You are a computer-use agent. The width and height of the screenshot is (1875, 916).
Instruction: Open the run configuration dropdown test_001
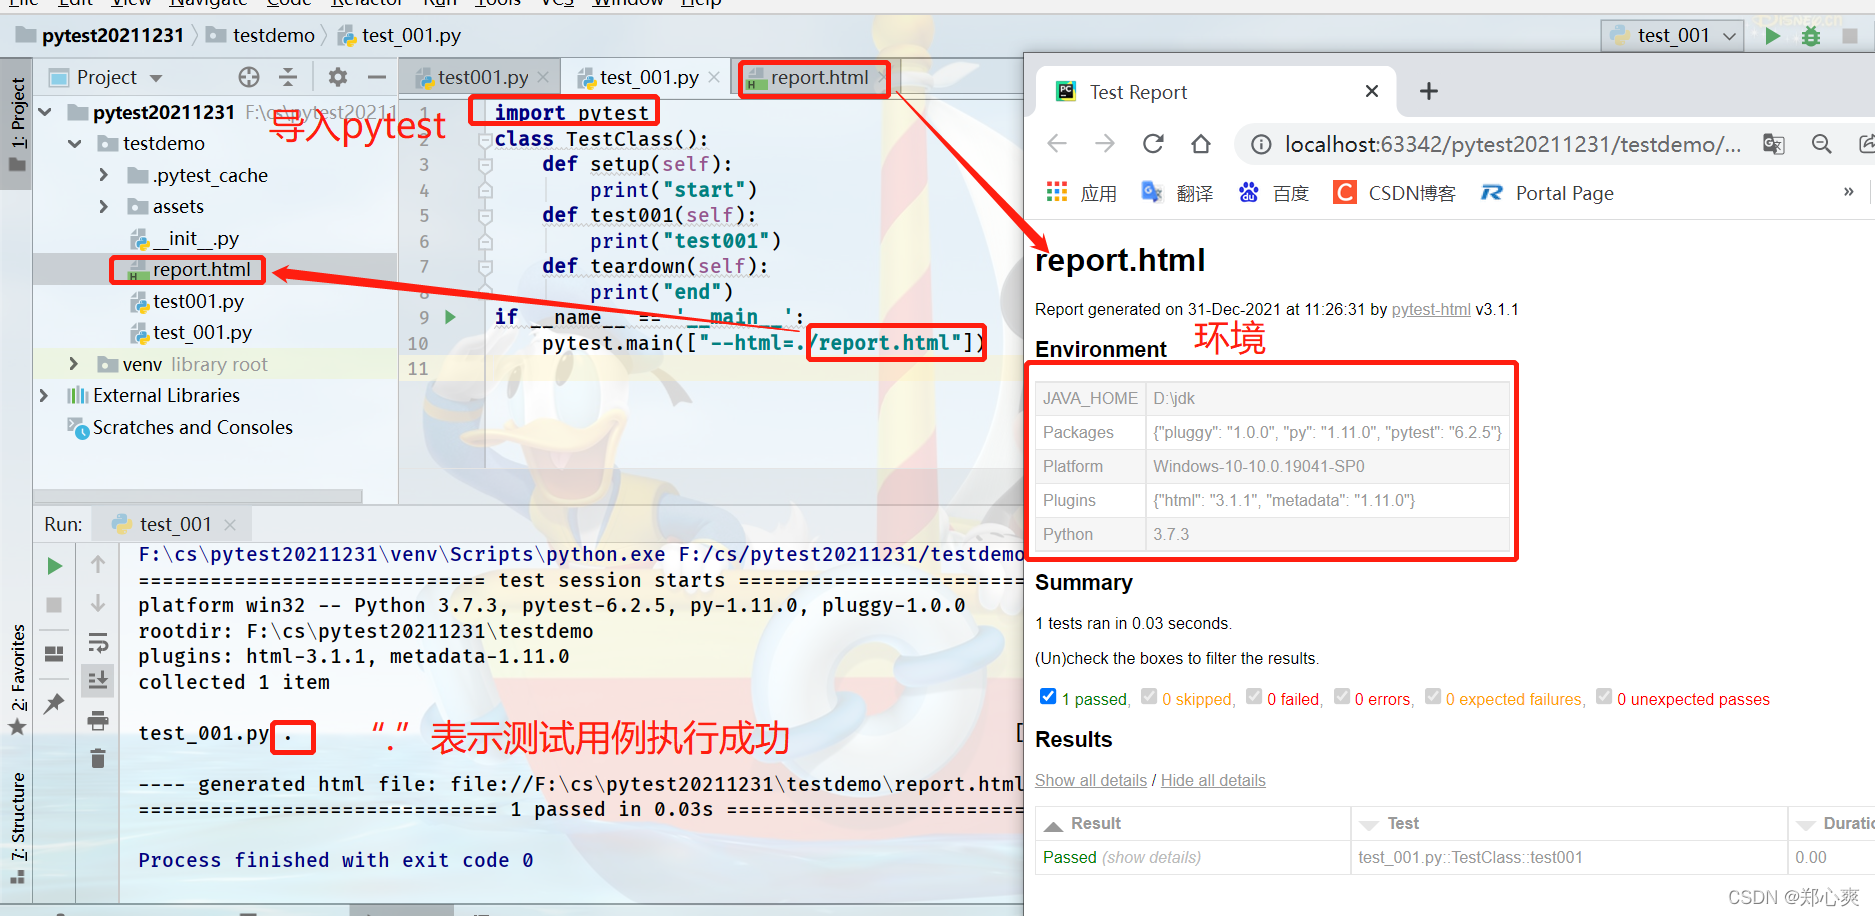[x=1673, y=36]
